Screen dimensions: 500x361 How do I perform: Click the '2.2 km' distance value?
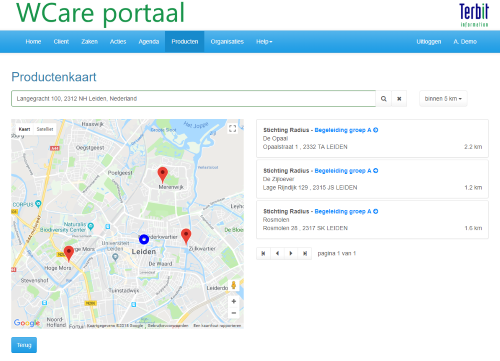(x=473, y=147)
